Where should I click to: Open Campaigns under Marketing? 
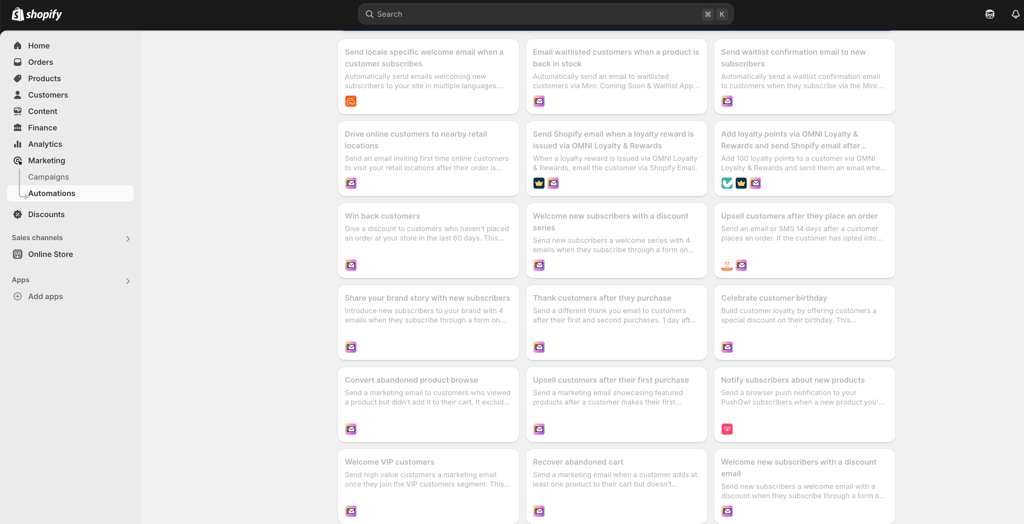point(48,177)
